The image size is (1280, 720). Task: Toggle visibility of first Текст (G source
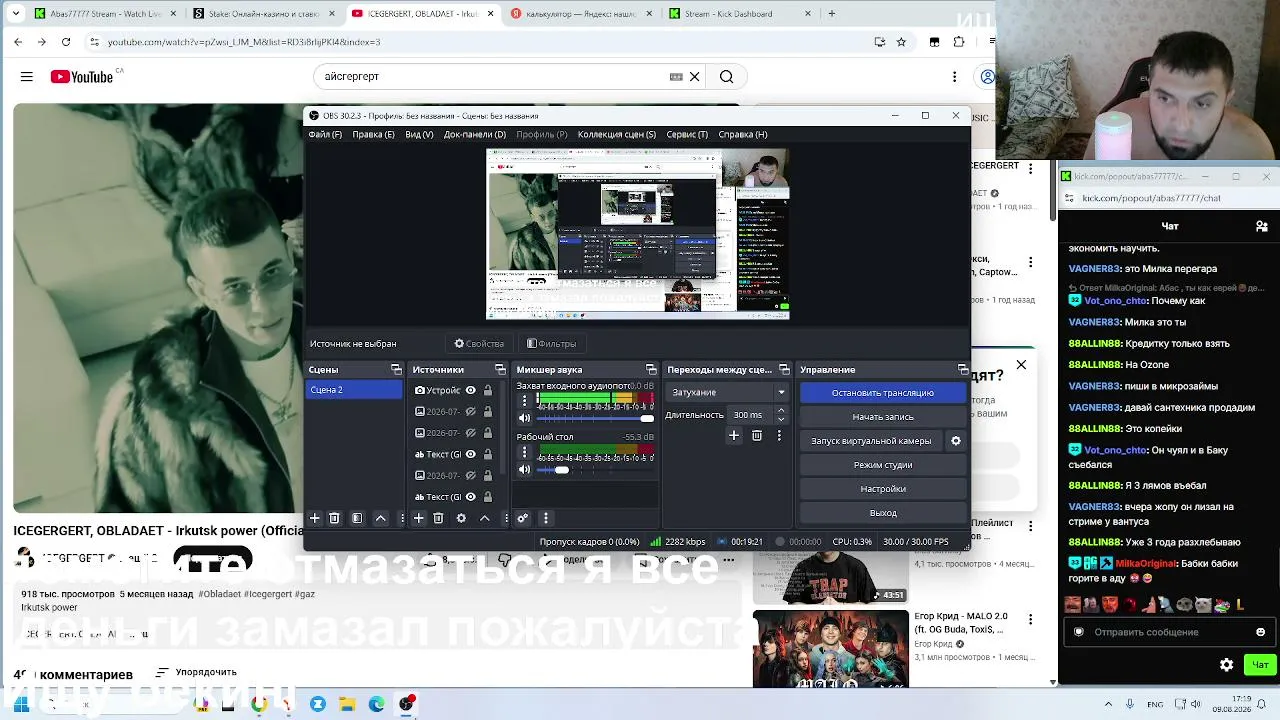click(x=470, y=455)
